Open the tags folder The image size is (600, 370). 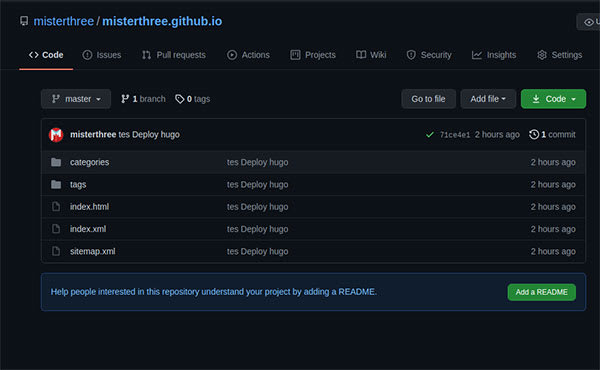tap(78, 184)
